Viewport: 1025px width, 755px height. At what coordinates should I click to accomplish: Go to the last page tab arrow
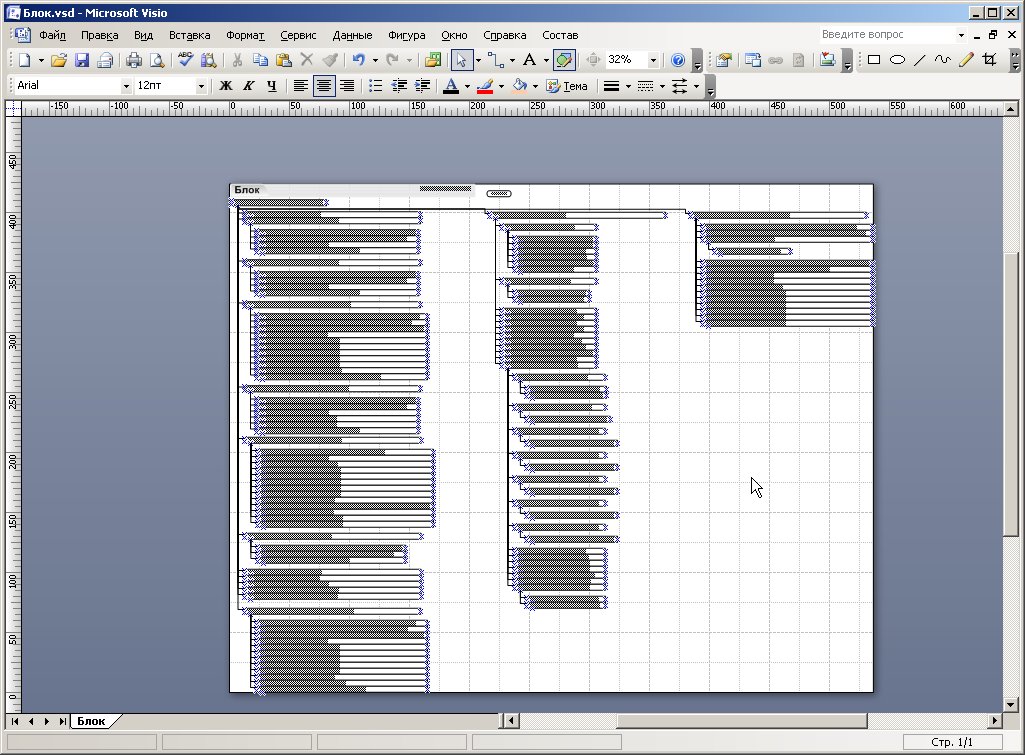pyautogui.click(x=62, y=721)
